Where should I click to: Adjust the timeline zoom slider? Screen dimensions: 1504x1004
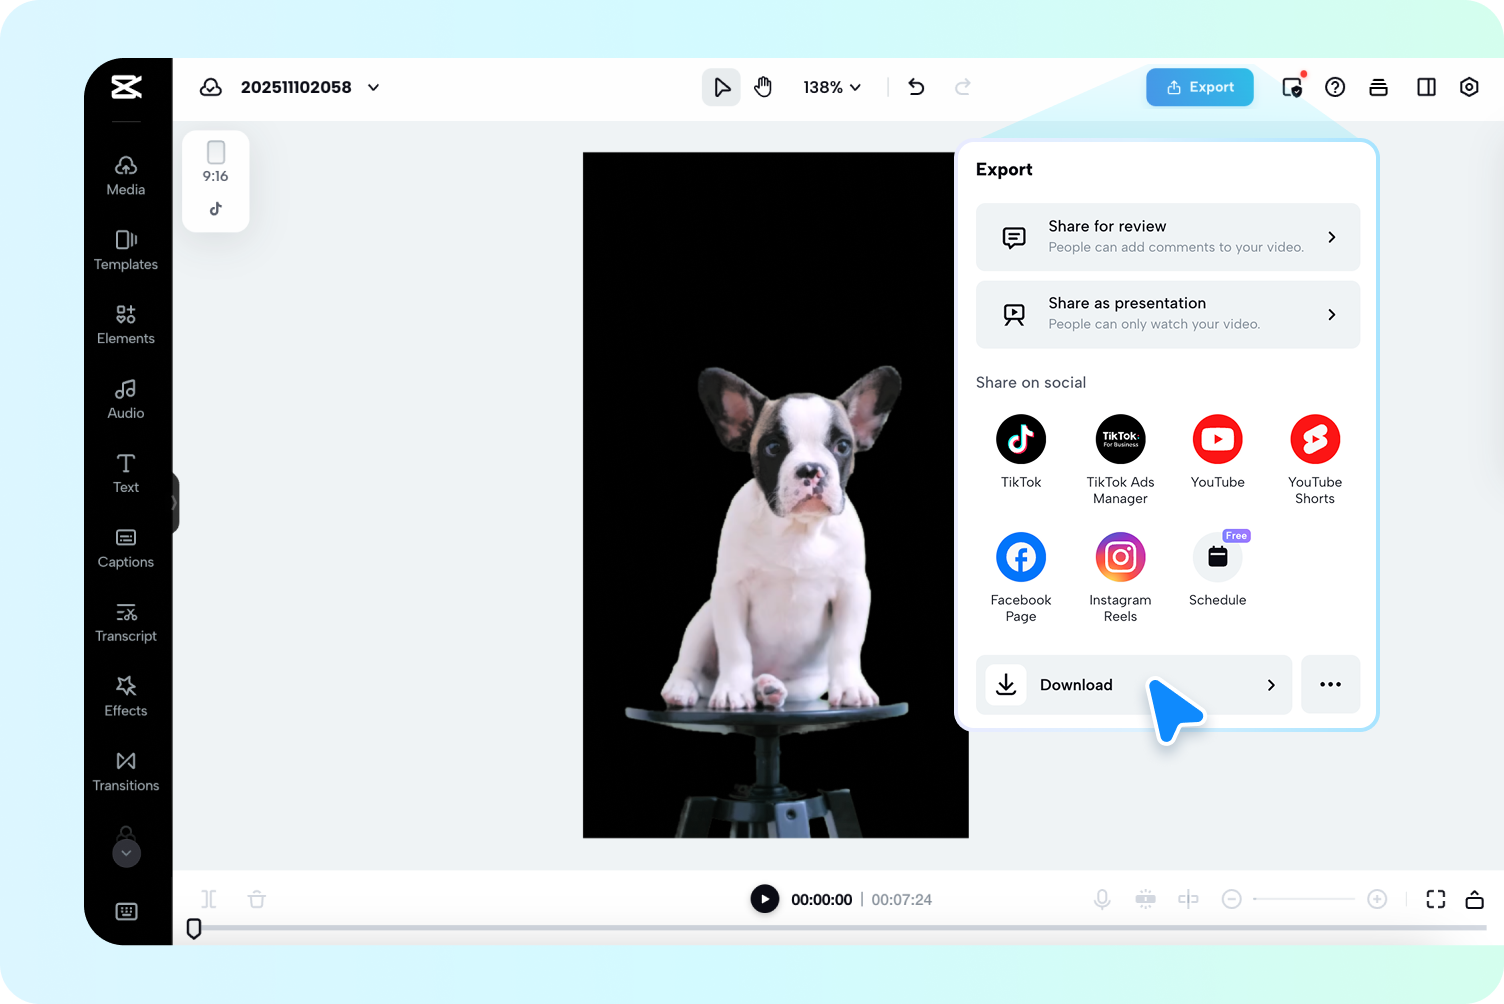pos(1303,899)
